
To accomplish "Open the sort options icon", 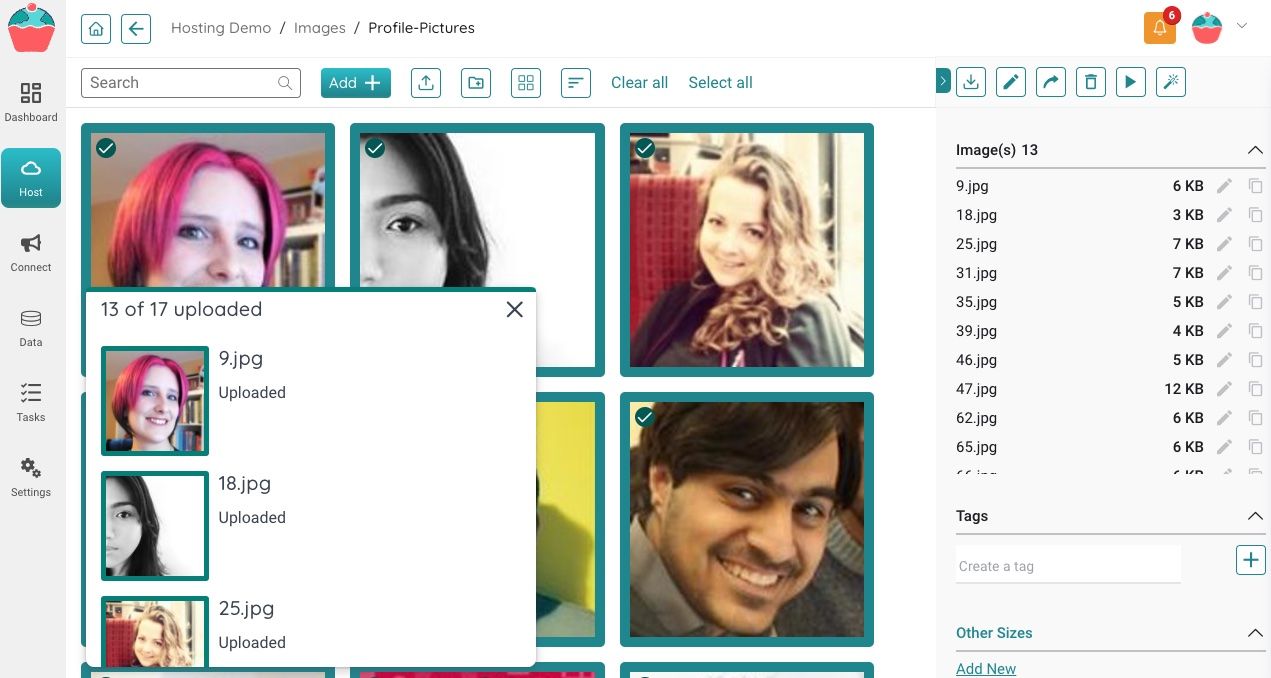I will click(x=576, y=83).
